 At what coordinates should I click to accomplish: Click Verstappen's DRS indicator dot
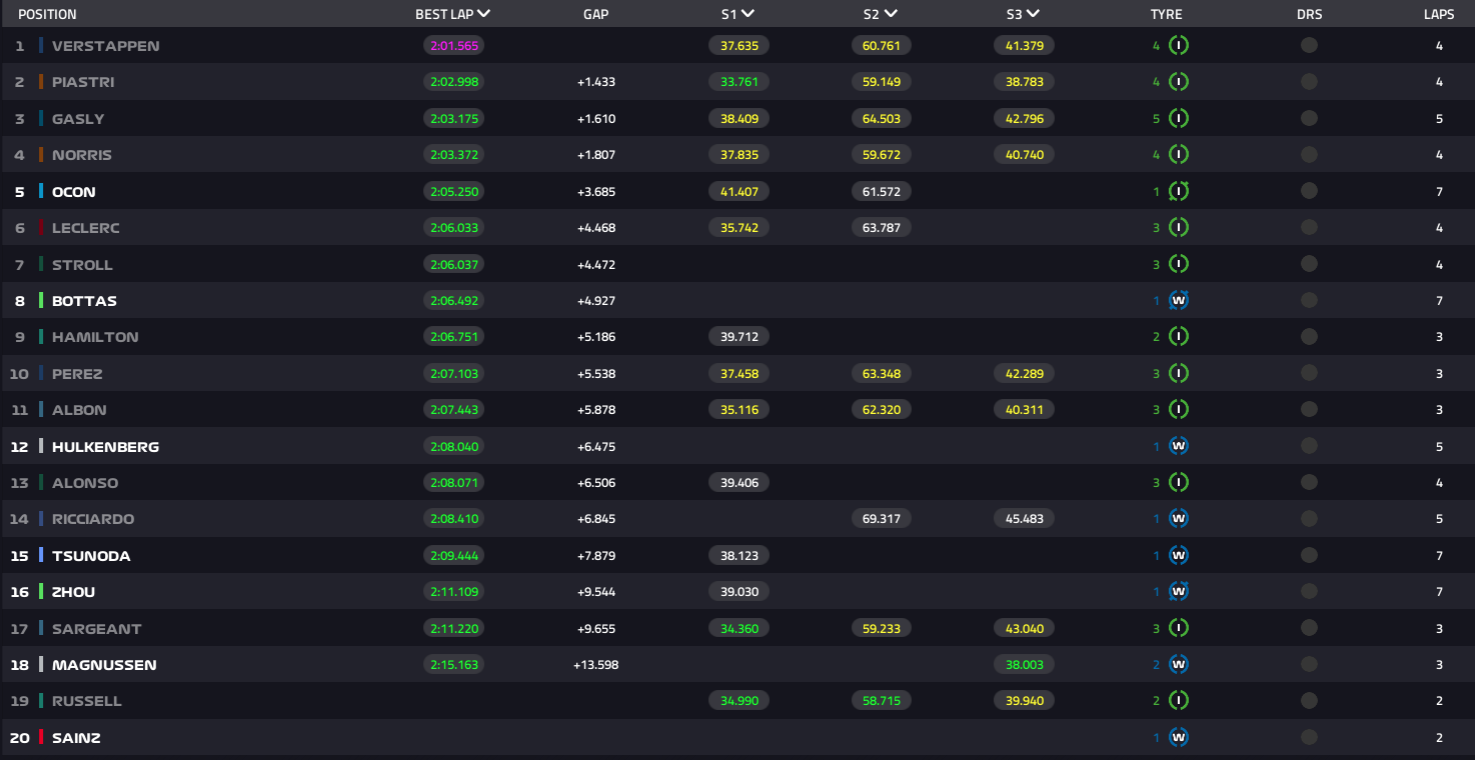(x=1309, y=46)
